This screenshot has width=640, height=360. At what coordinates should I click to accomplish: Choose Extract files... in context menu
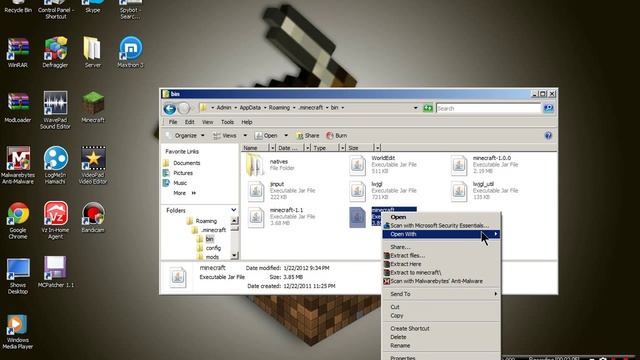441,256
